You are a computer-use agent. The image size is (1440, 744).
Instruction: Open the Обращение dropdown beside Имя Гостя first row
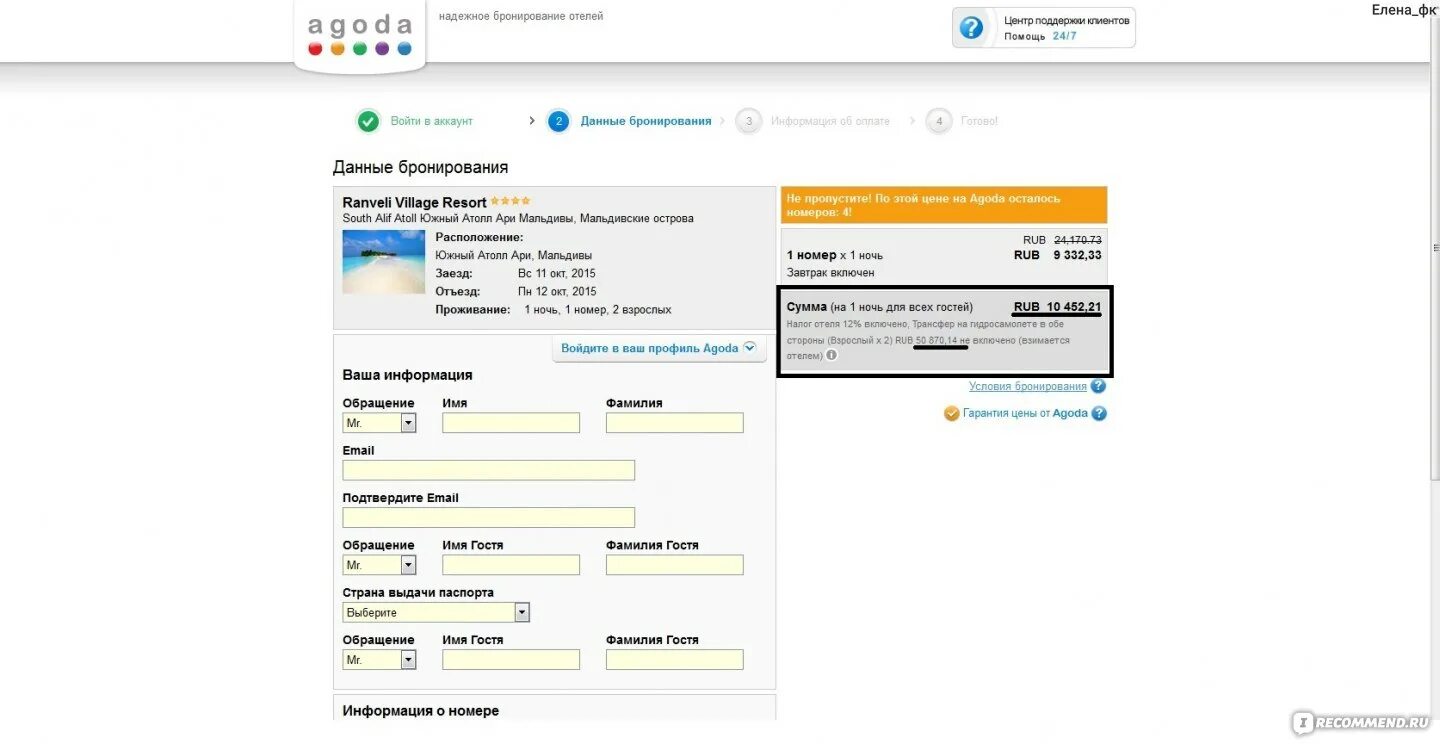[379, 565]
